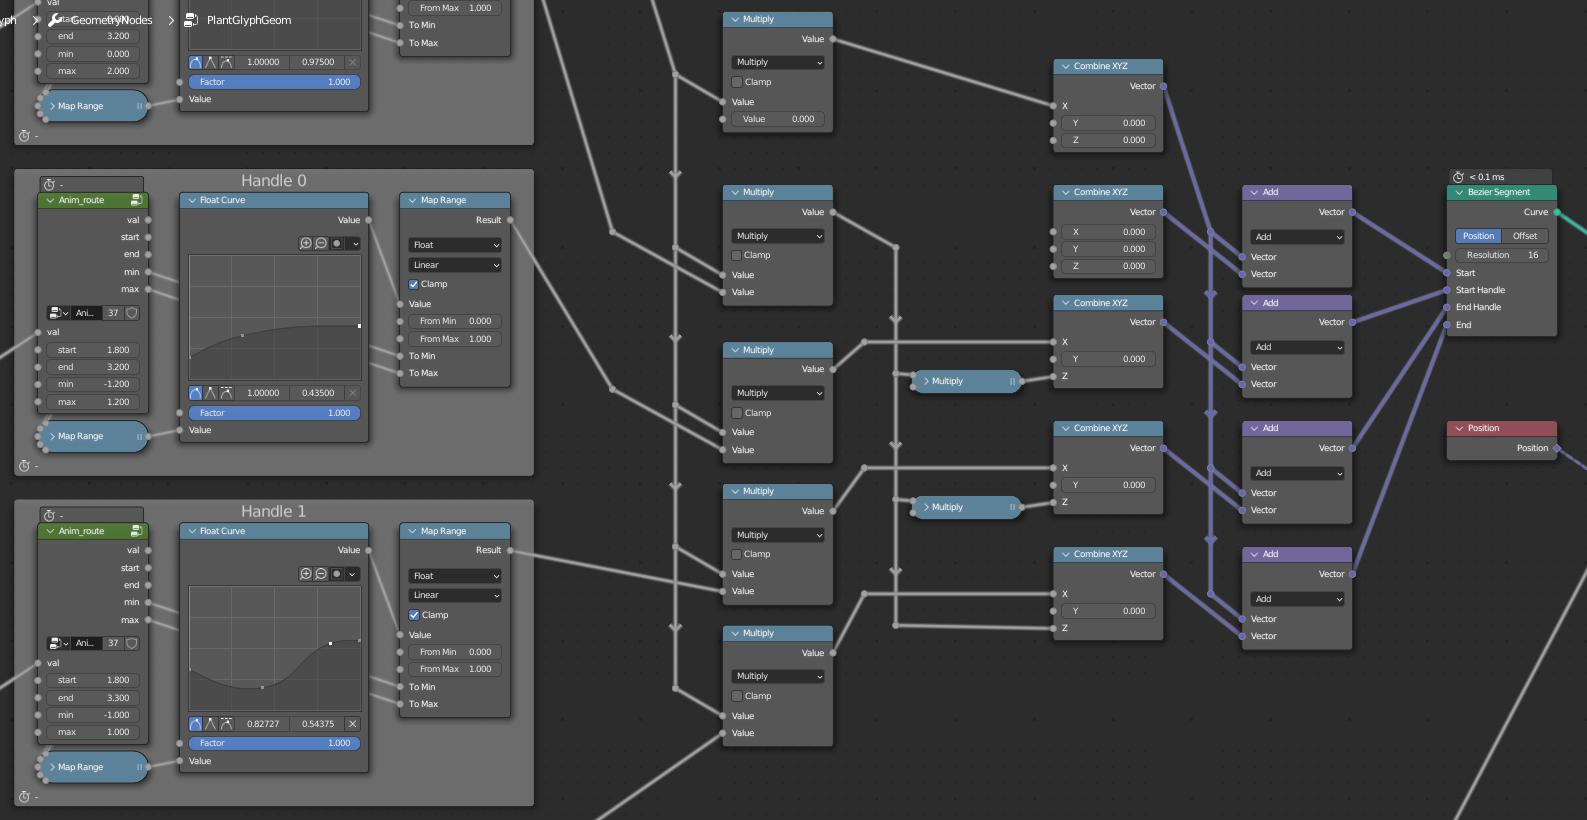Image resolution: width=1587 pixels, height=820 pixels.
Task: Select GeometryNodes in the breadcrumb
Action: (111, 20)
